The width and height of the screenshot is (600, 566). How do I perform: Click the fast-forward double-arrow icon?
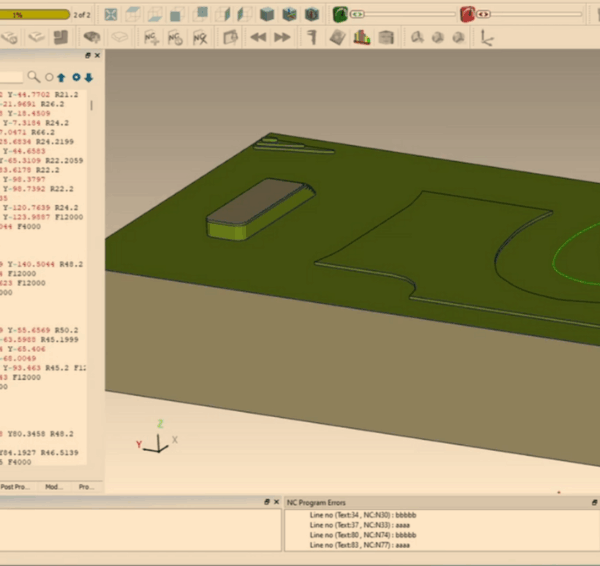(282, 37)
